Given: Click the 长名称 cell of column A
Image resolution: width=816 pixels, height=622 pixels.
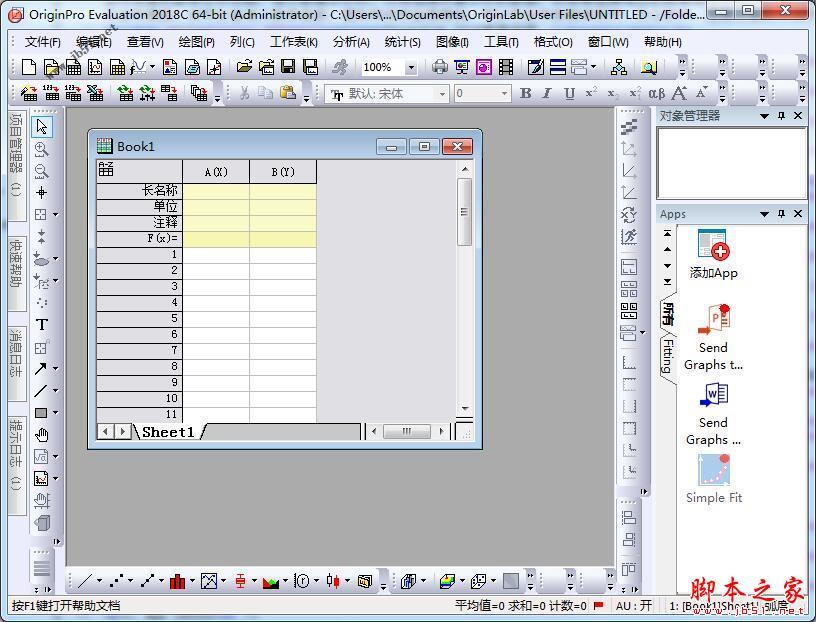Looking at the screenshot, I should coord(216,192).
